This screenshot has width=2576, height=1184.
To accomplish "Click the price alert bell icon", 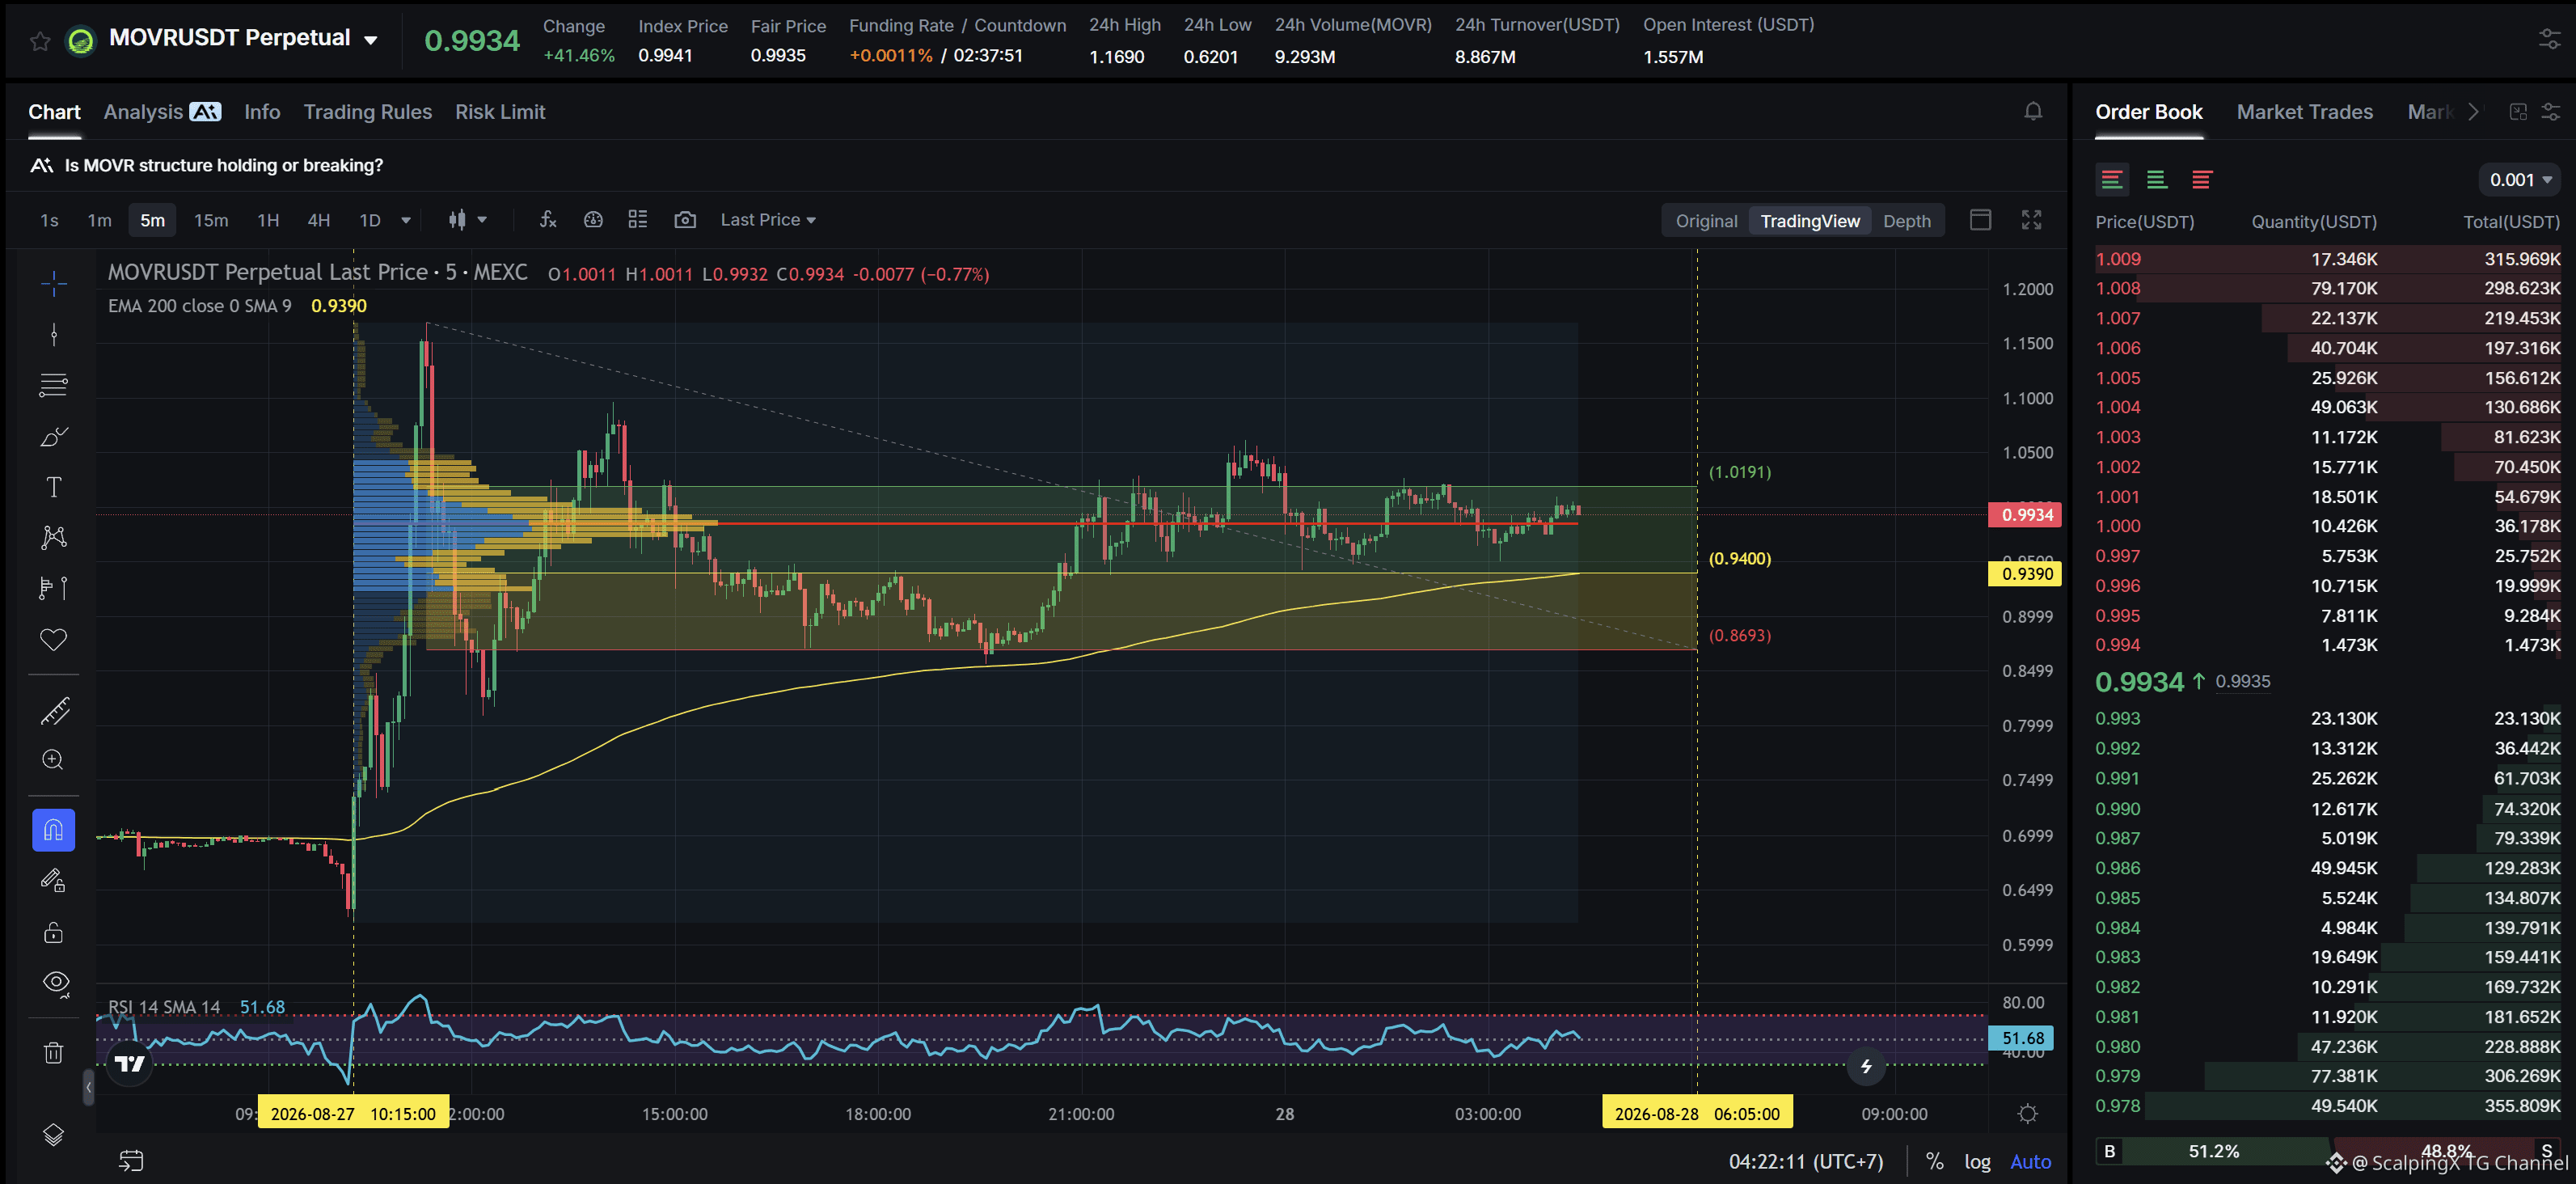I will 2033,112.
